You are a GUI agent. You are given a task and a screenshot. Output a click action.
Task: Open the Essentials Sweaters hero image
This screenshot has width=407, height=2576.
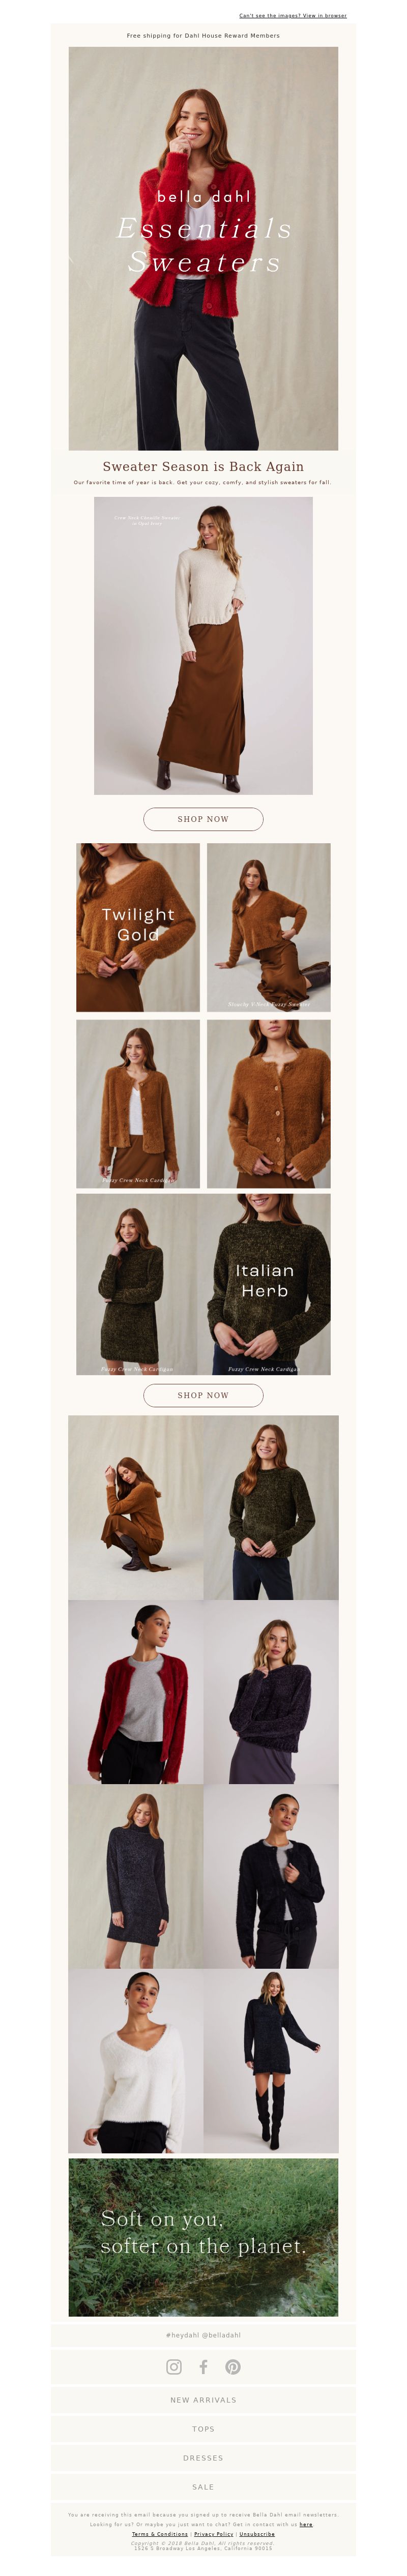point(203,248)
